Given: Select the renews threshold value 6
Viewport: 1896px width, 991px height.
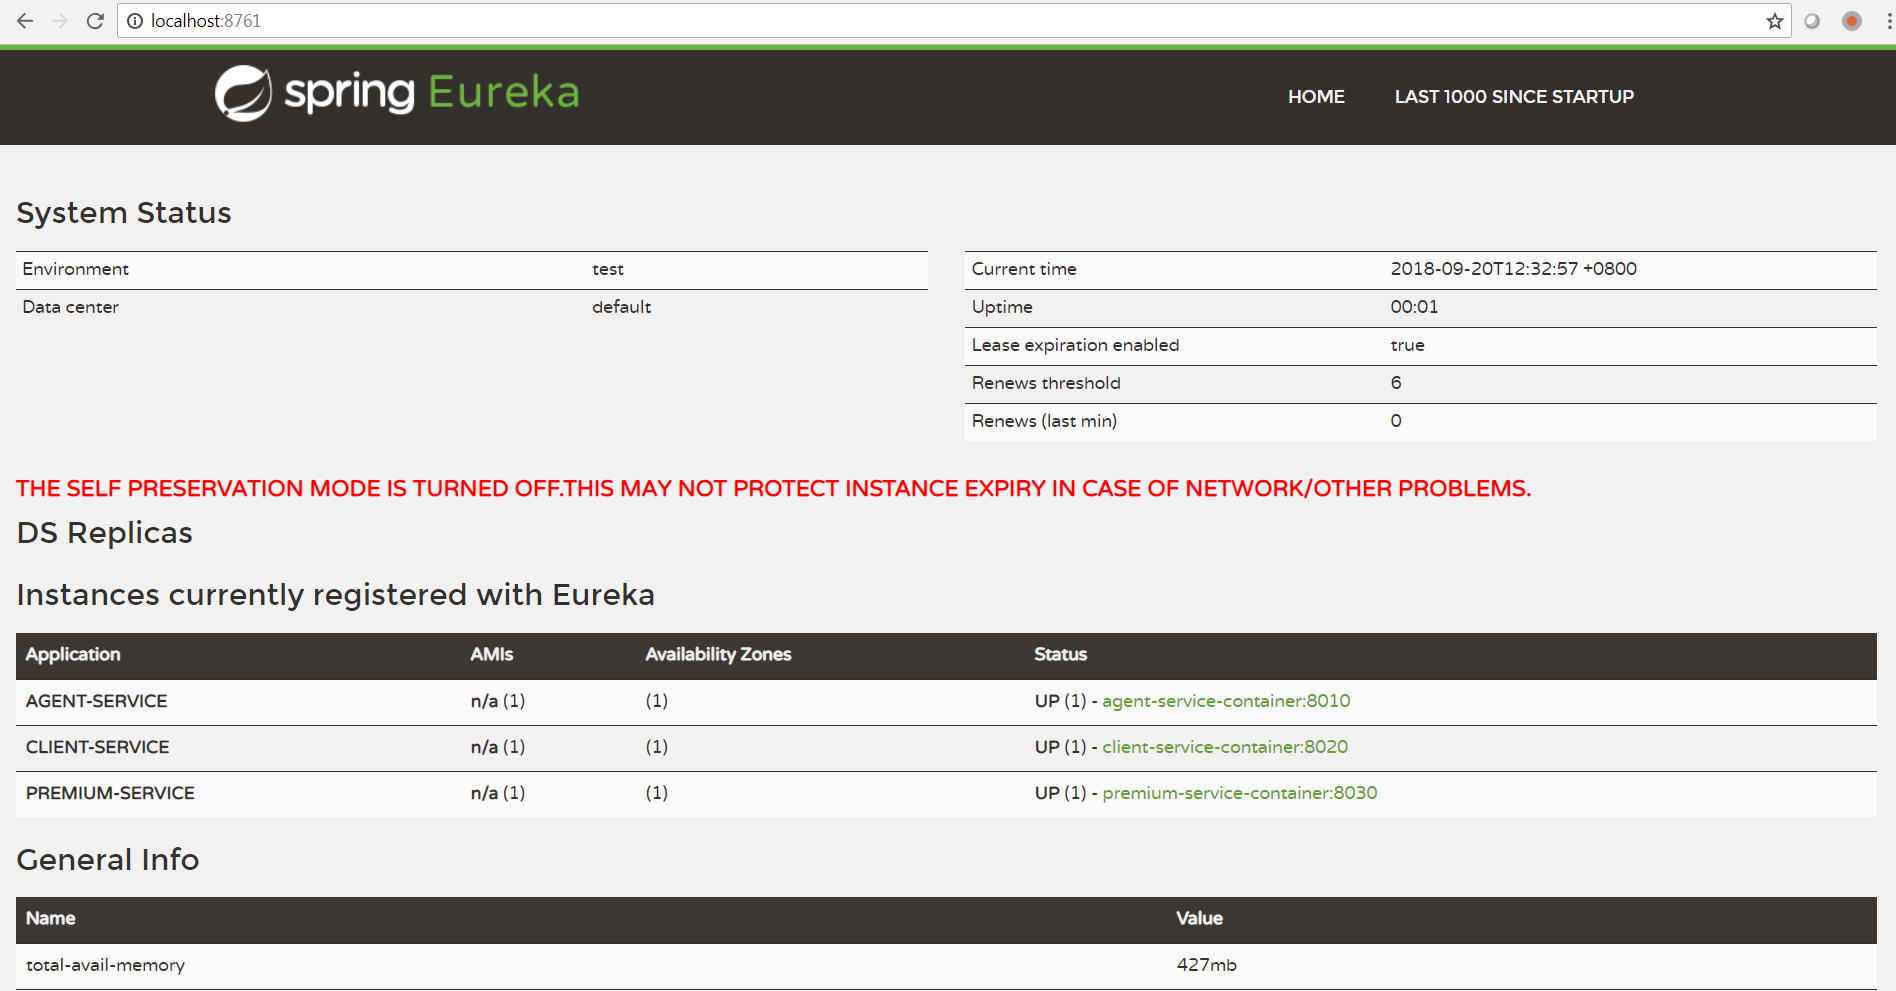Looking at the screenshot, I should click(1396, 383).
